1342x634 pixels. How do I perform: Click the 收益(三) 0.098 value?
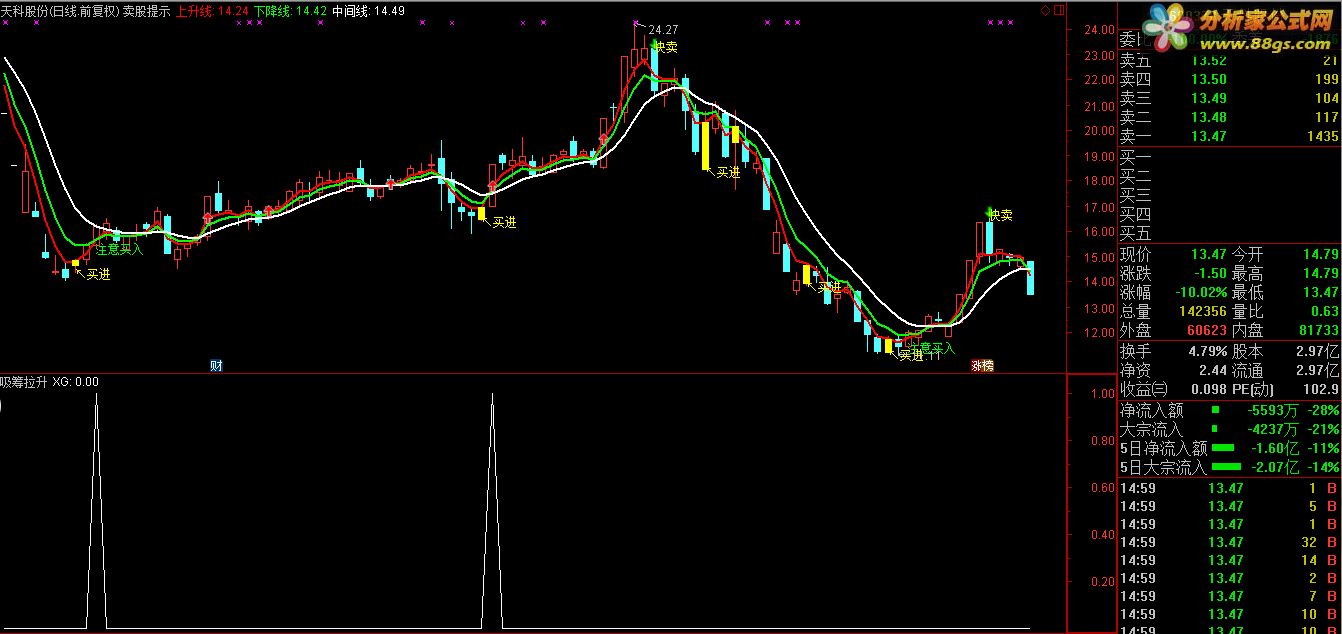tap(1209, 389)
